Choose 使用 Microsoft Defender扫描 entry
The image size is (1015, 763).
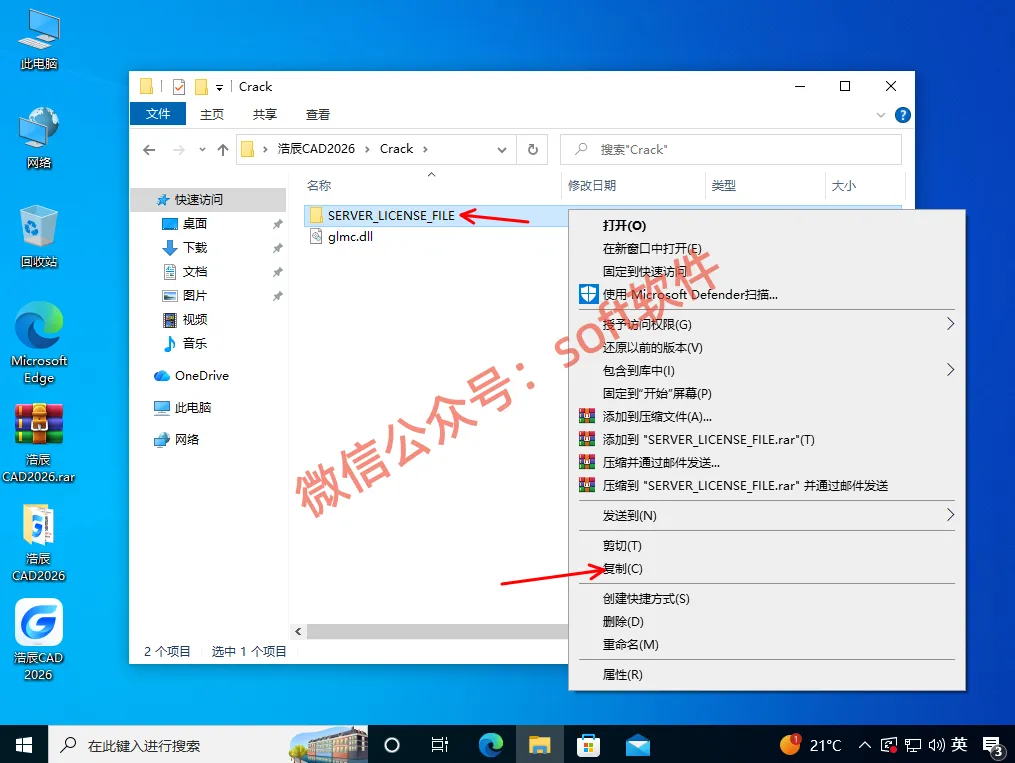(x=766, y=294)
